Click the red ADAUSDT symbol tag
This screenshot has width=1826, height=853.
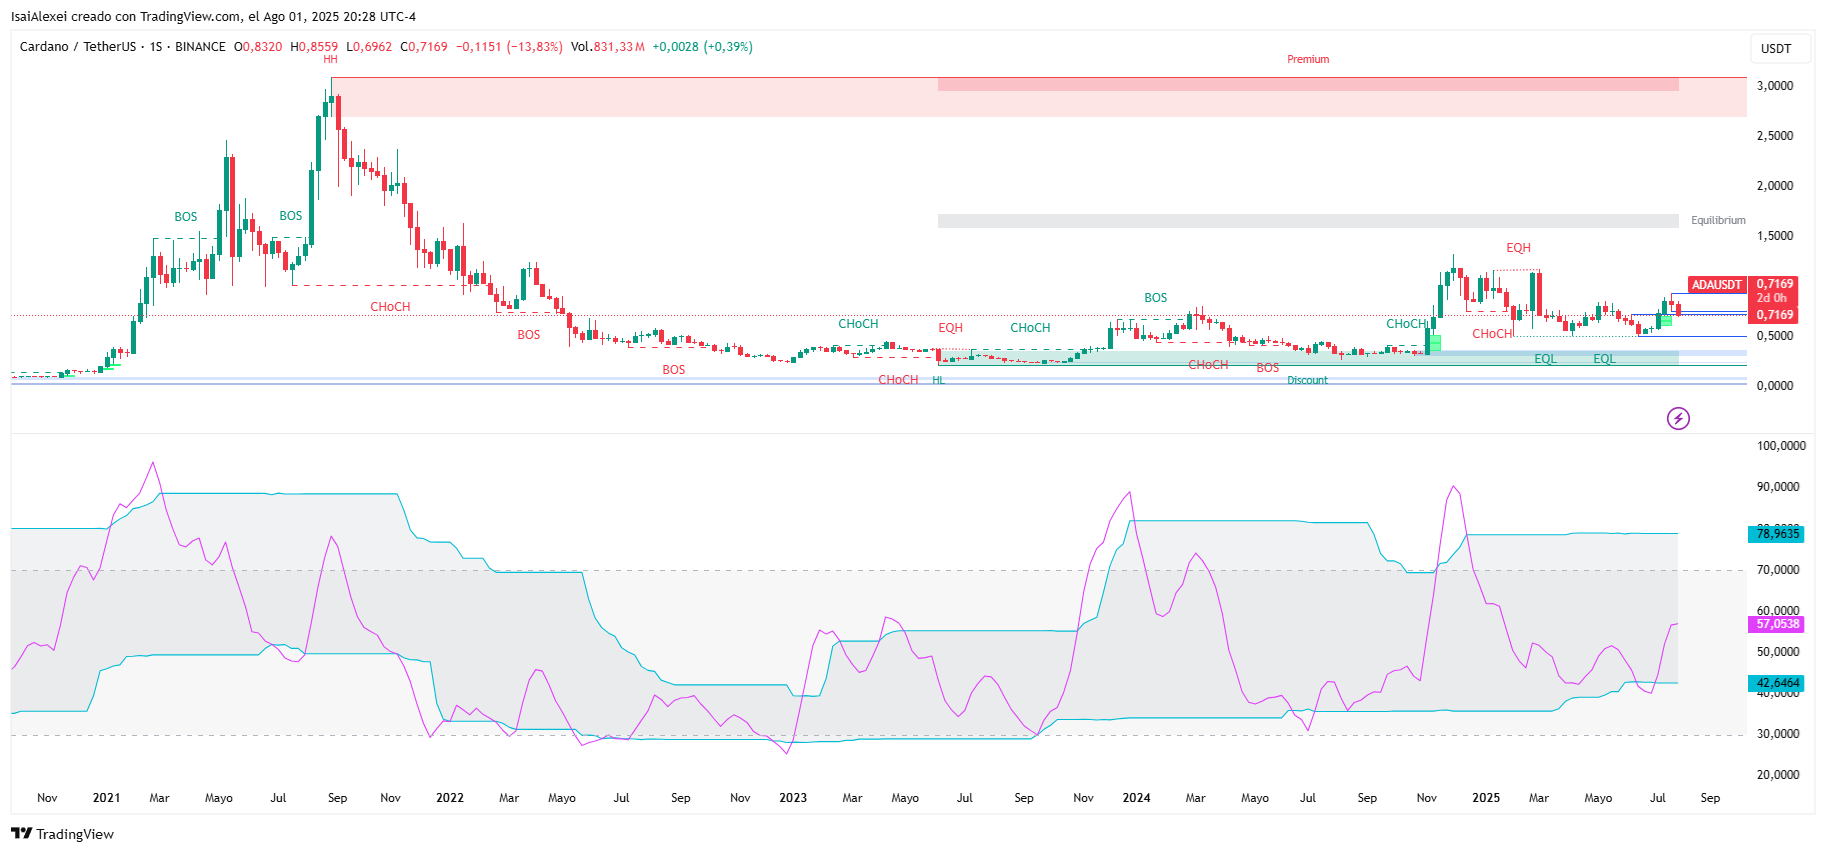[1716, 285]
